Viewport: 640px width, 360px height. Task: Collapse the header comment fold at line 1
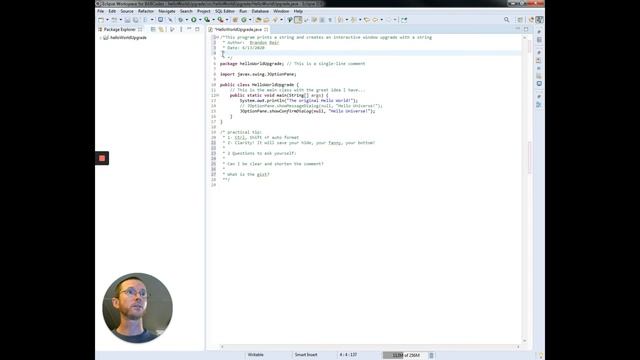click(x=218, y=37)
